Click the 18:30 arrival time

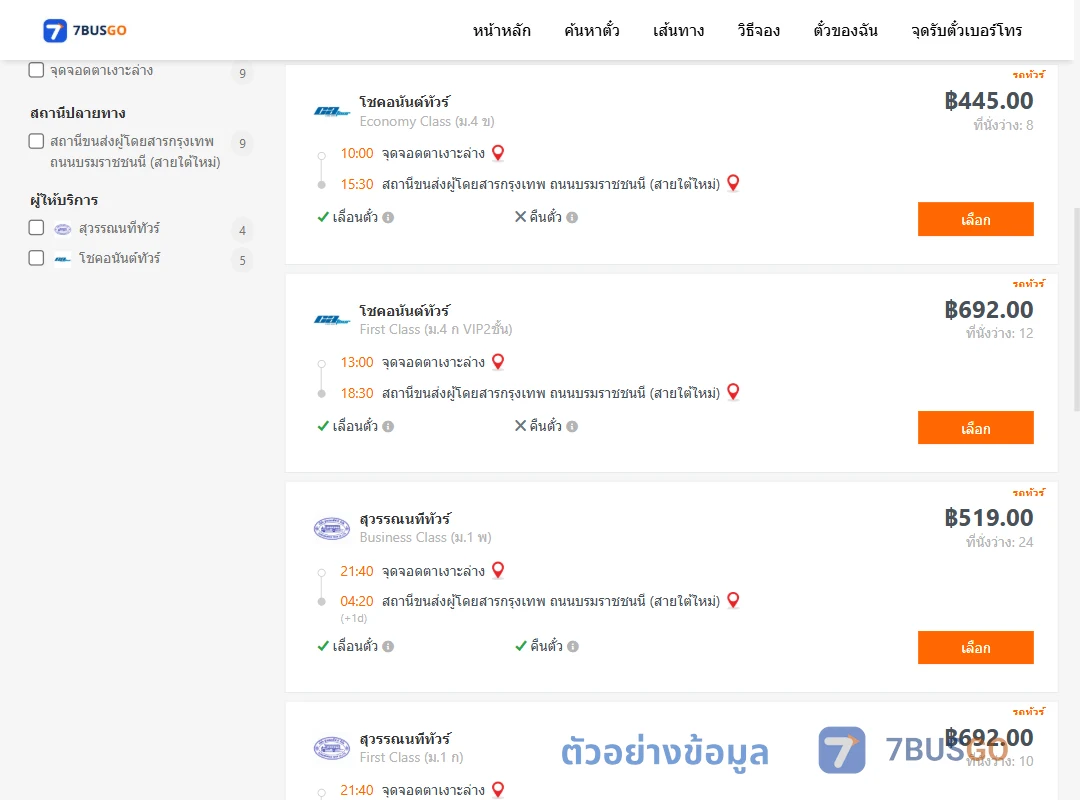tap(357, 393)
